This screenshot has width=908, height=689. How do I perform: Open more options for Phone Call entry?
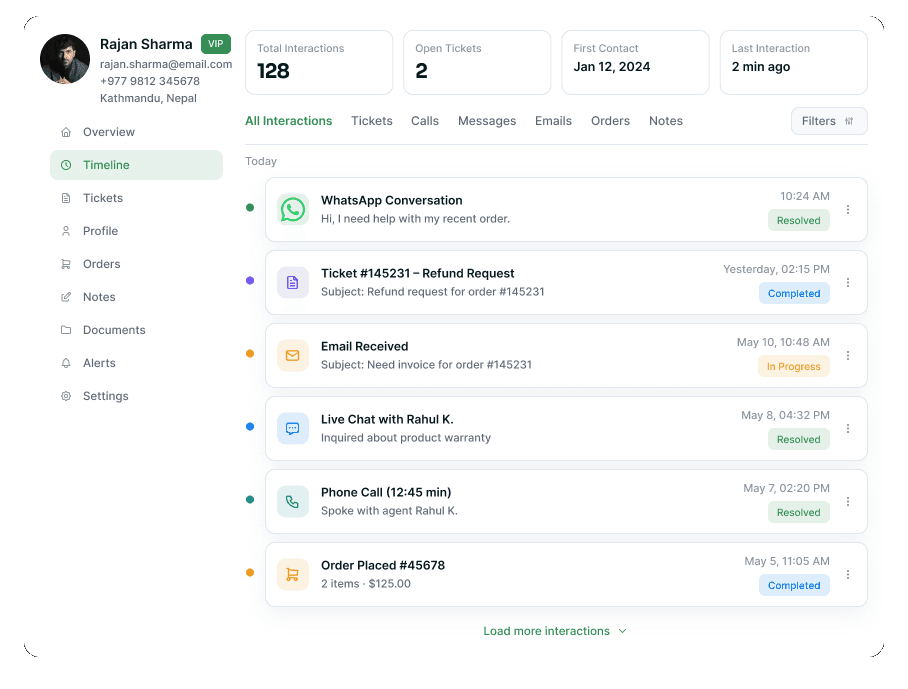848,501
